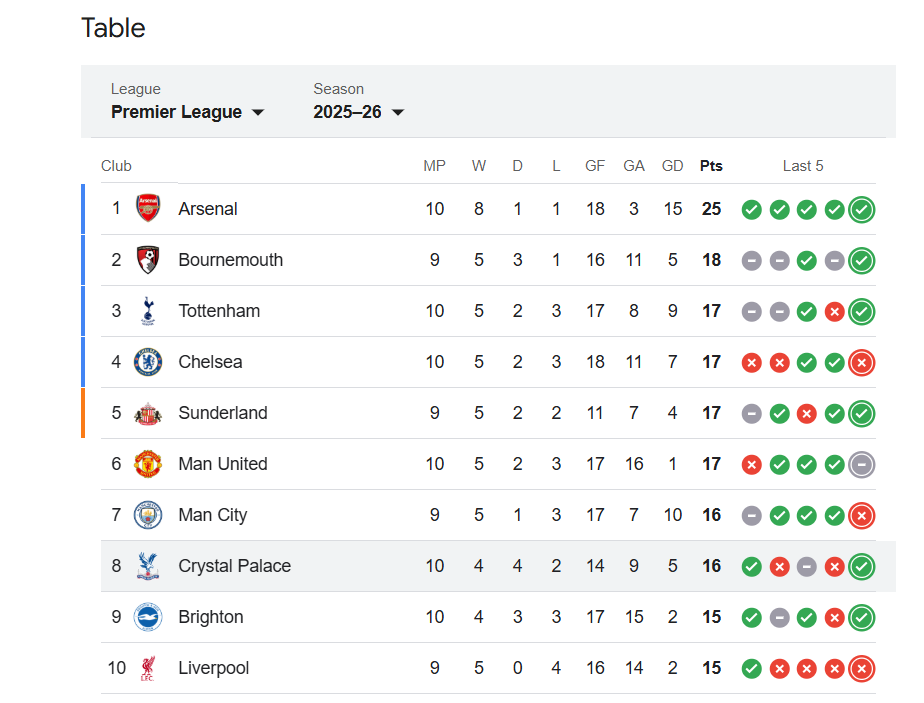The height and width of the screenshot is (703, 924).
Task: Open the Brighton team link
Action: click(x=210, y=617)
